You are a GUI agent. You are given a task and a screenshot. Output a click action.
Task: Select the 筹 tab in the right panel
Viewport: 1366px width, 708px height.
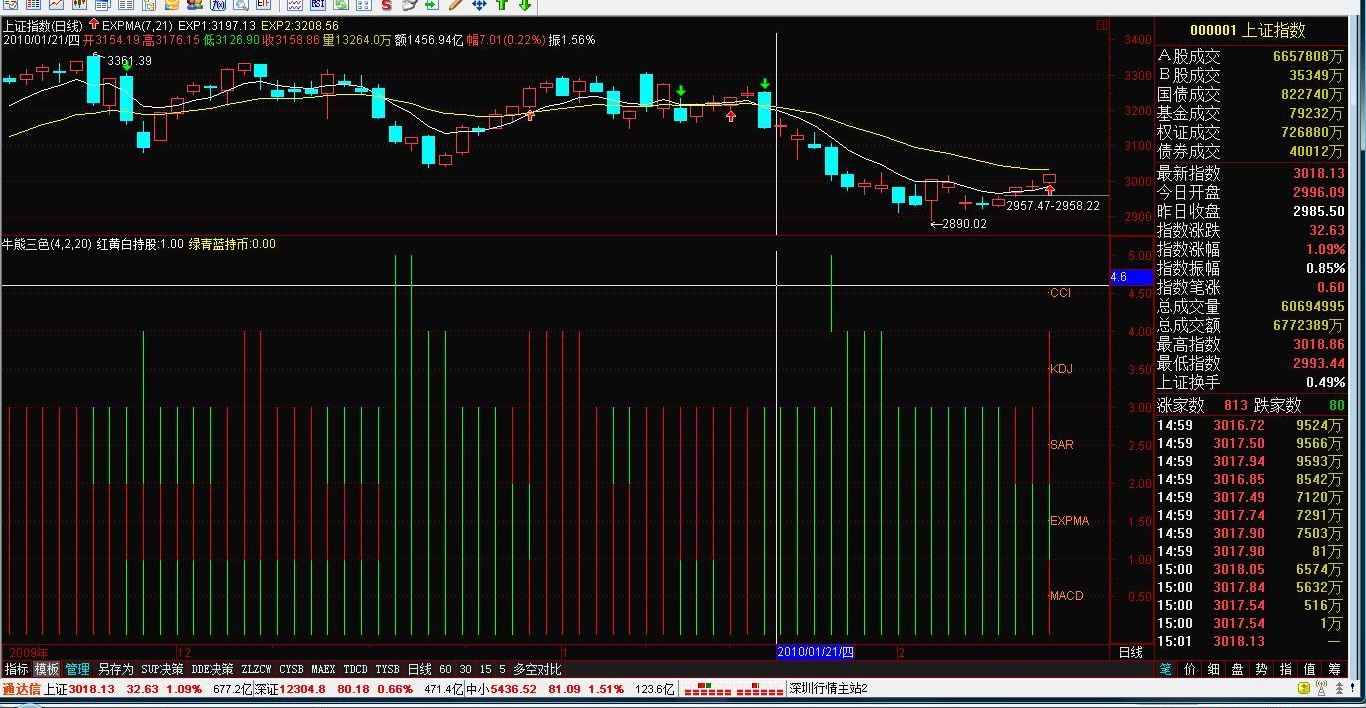coord(1334,669)
